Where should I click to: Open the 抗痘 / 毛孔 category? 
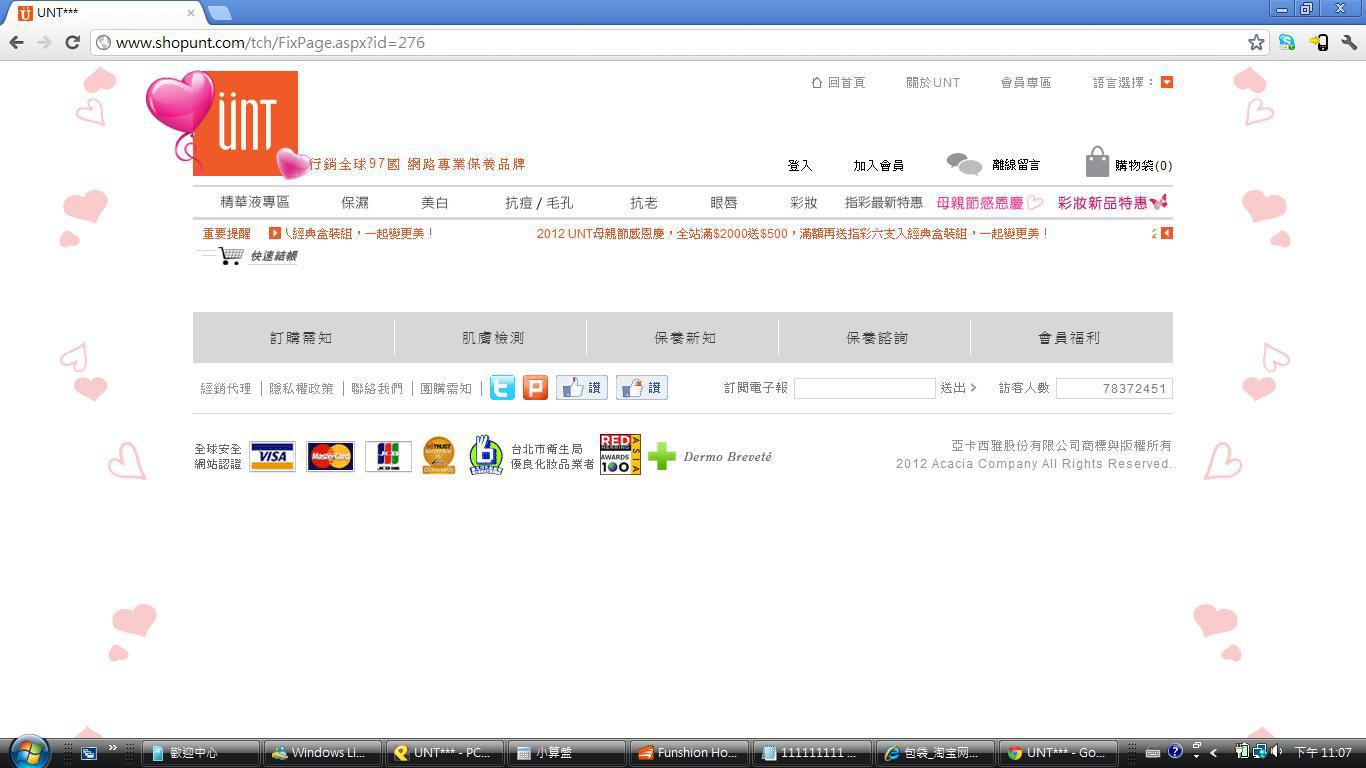[x=539, y=202]
